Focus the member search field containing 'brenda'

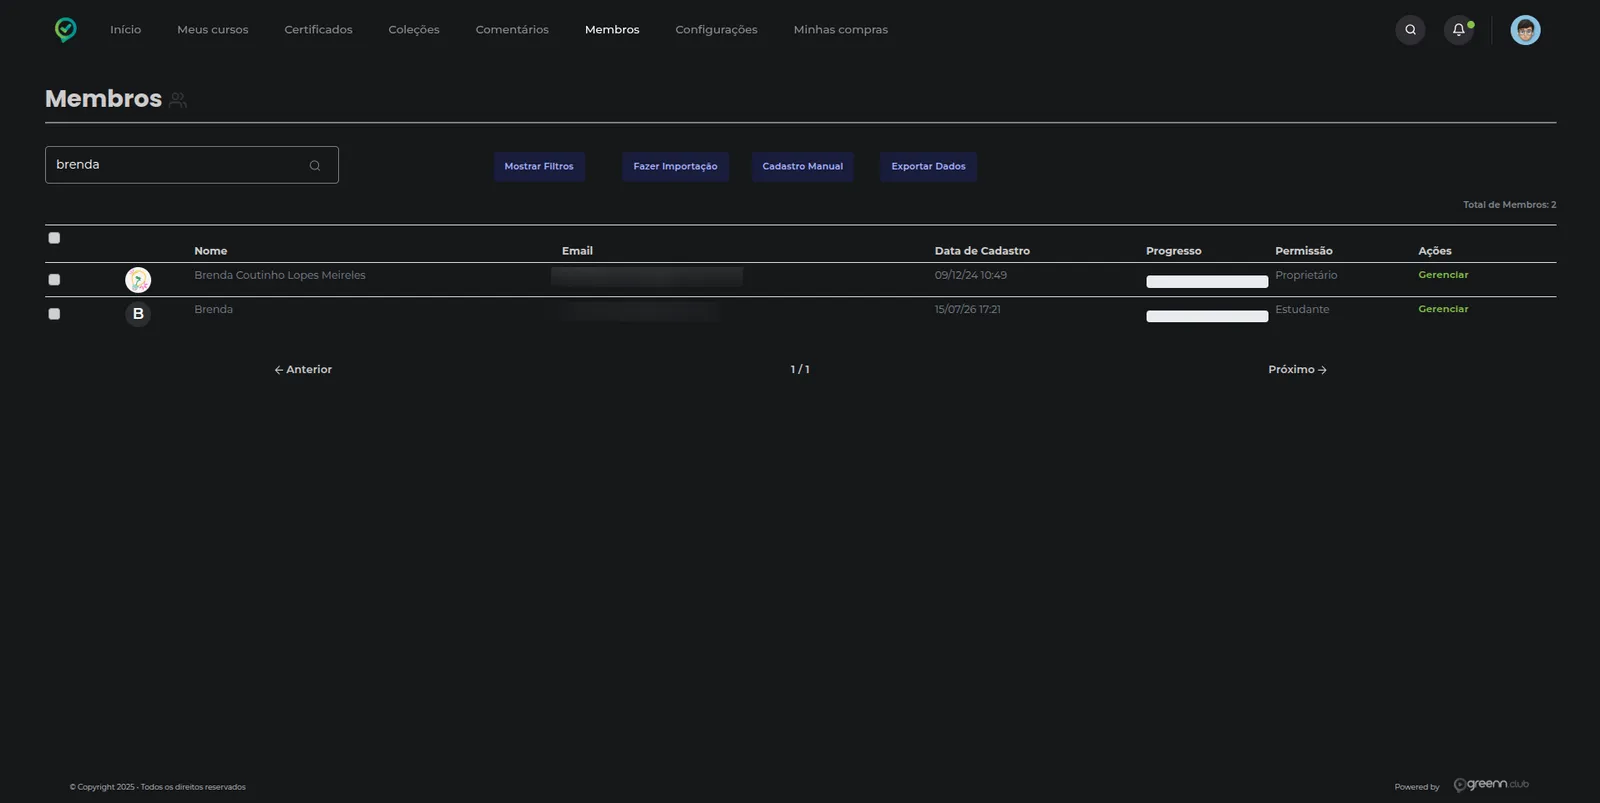click(192, 165)
